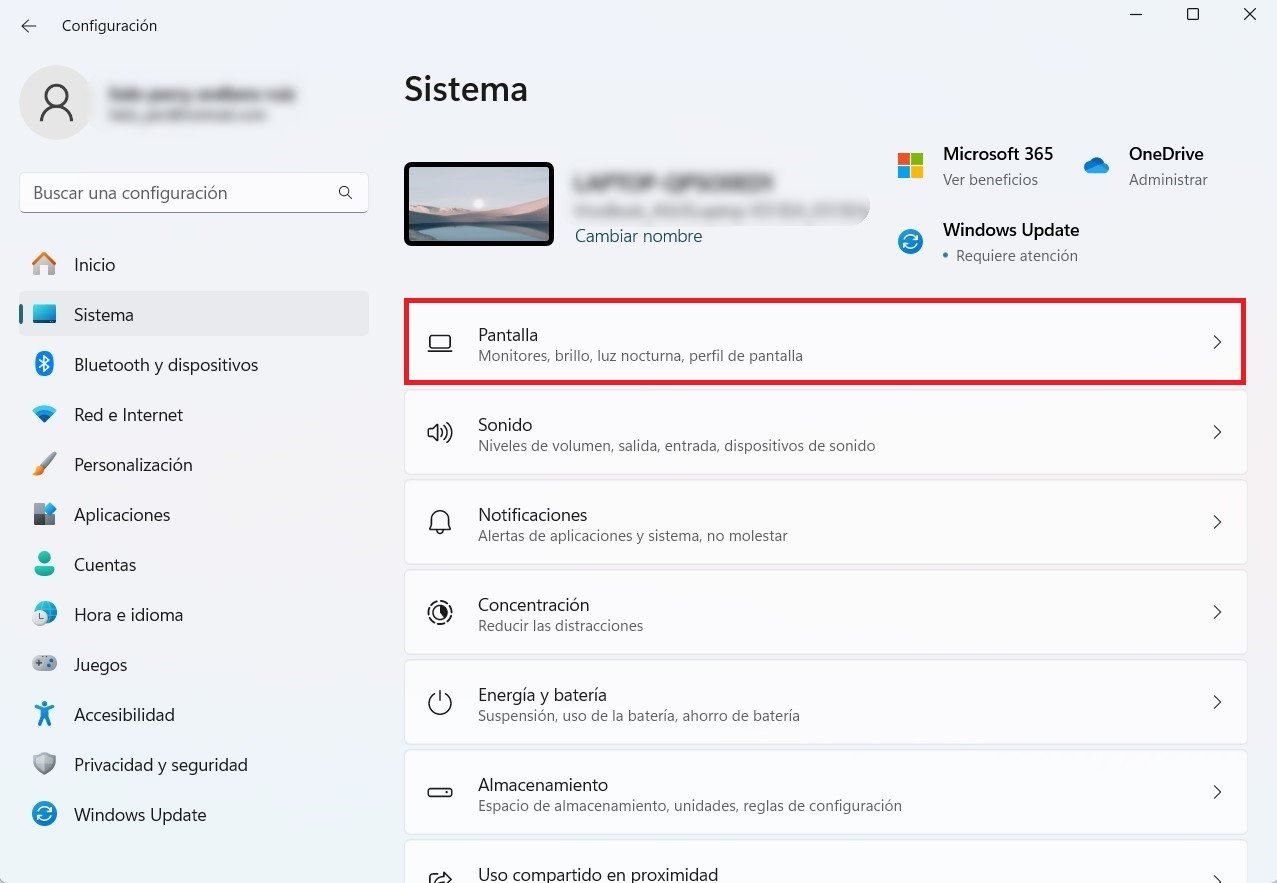
Task: Open Hora e idioma section
Action: [194, 615]
